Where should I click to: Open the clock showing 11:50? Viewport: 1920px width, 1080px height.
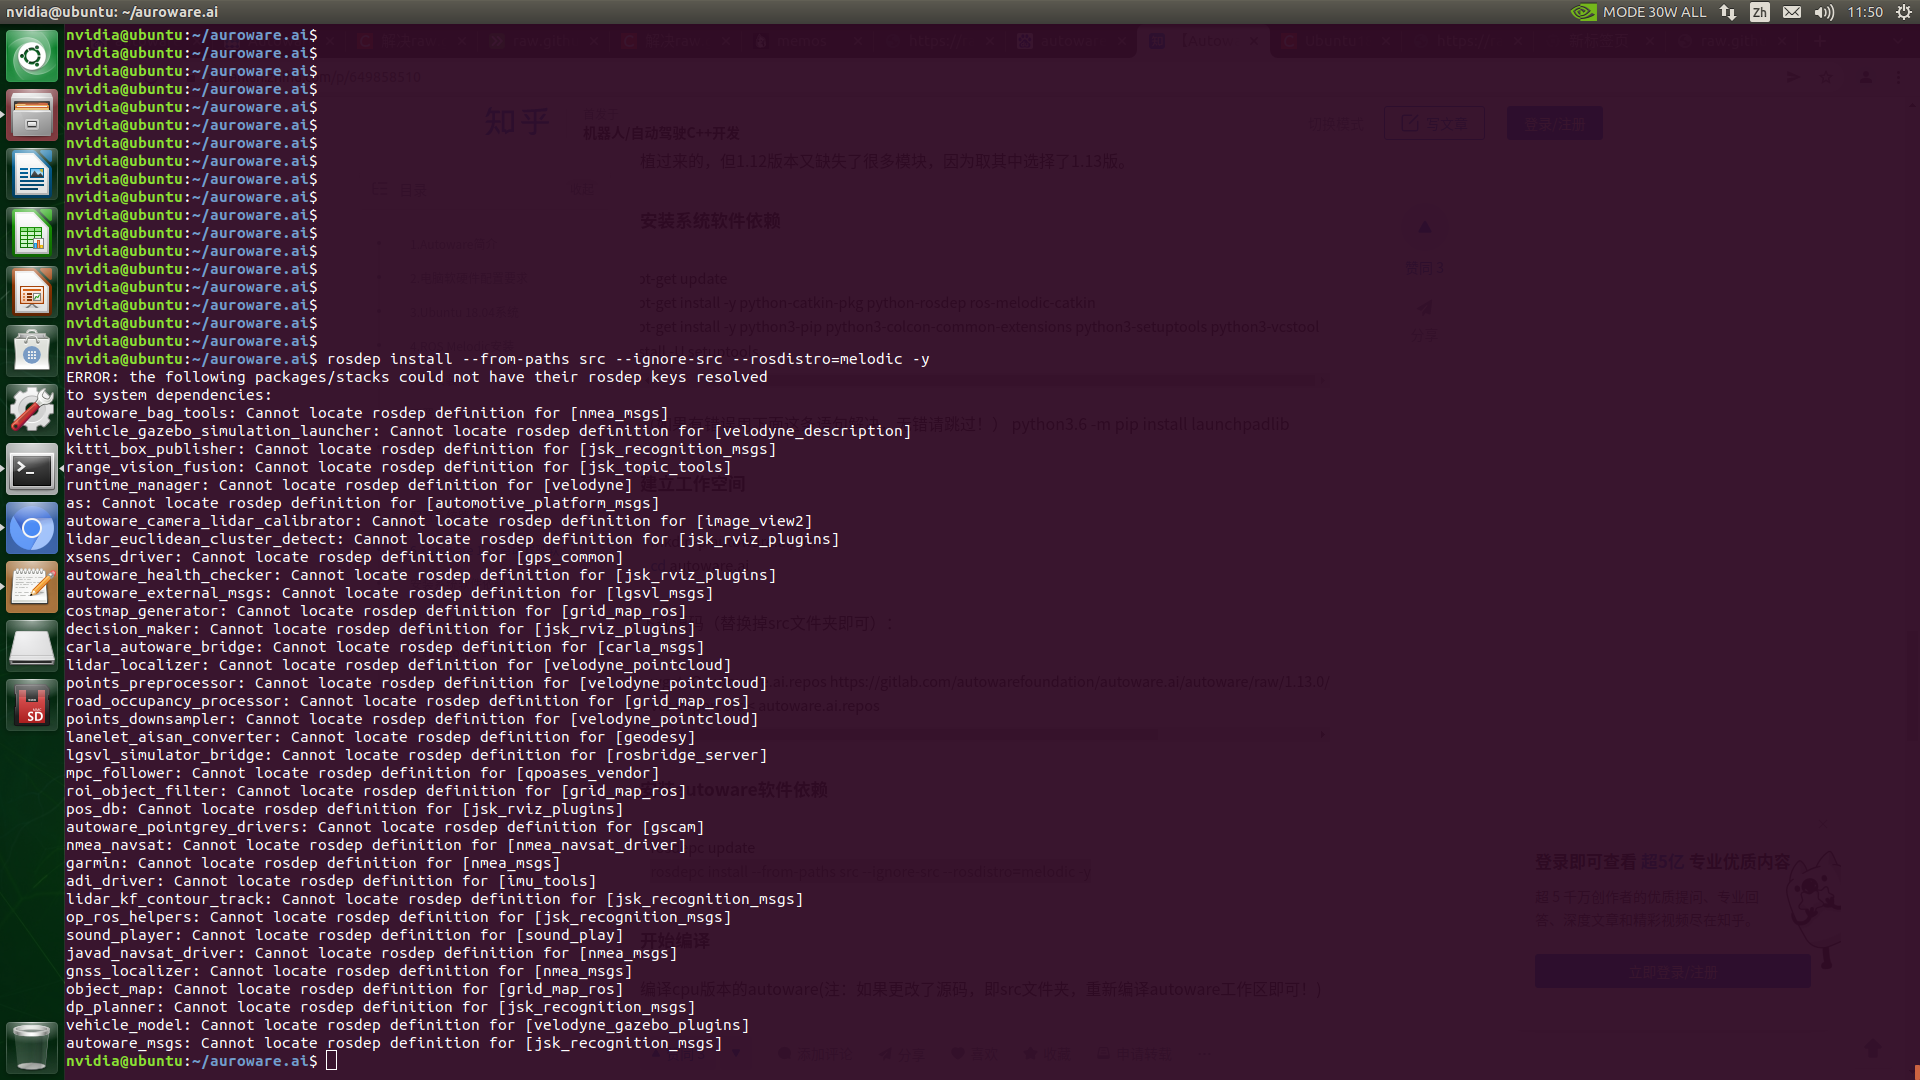coord(1865,12)
